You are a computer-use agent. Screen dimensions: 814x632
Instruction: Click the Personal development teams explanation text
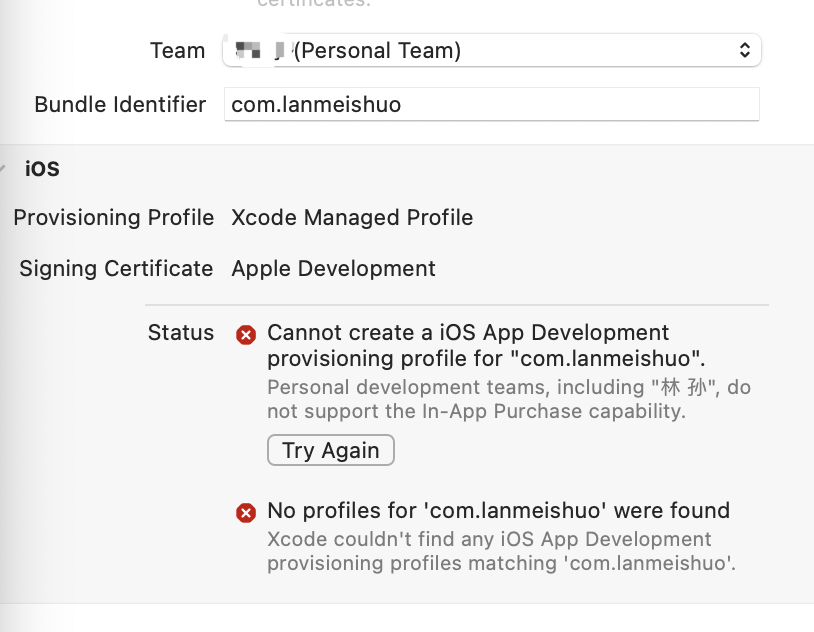pyautogui.click(x=509, y=399)
